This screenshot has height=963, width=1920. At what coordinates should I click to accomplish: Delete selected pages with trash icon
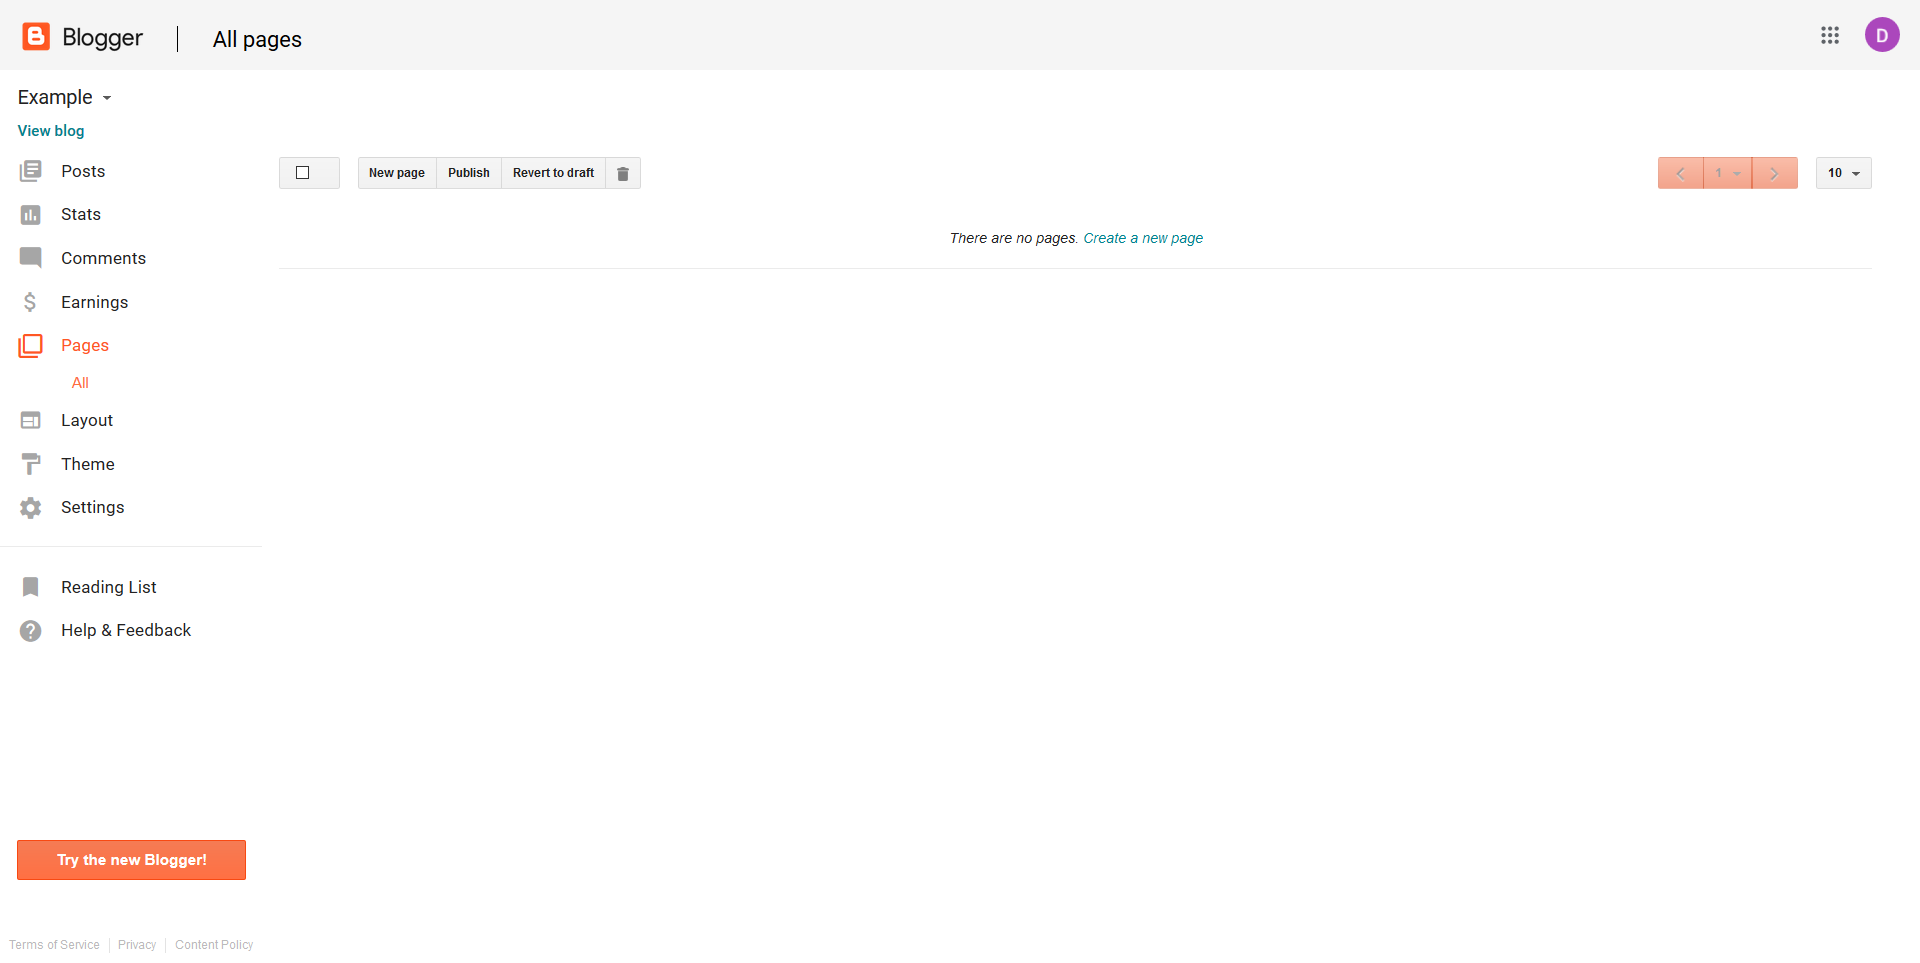(x=623, y=173)
